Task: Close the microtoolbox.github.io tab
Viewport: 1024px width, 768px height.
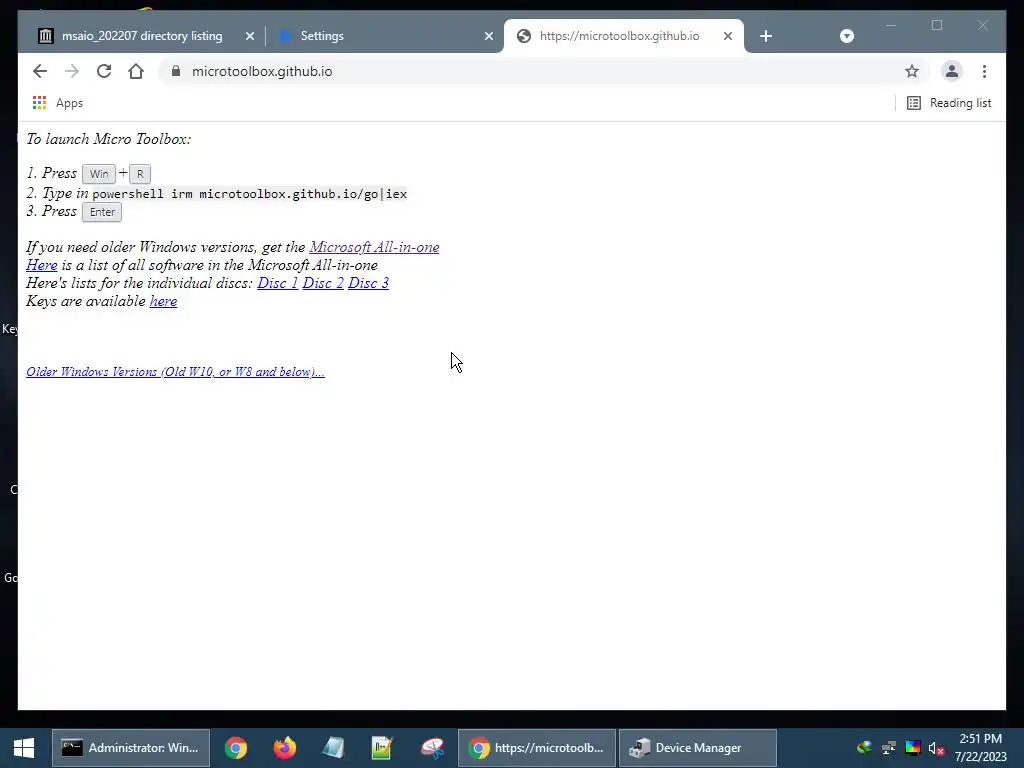Action: (728, 36)
